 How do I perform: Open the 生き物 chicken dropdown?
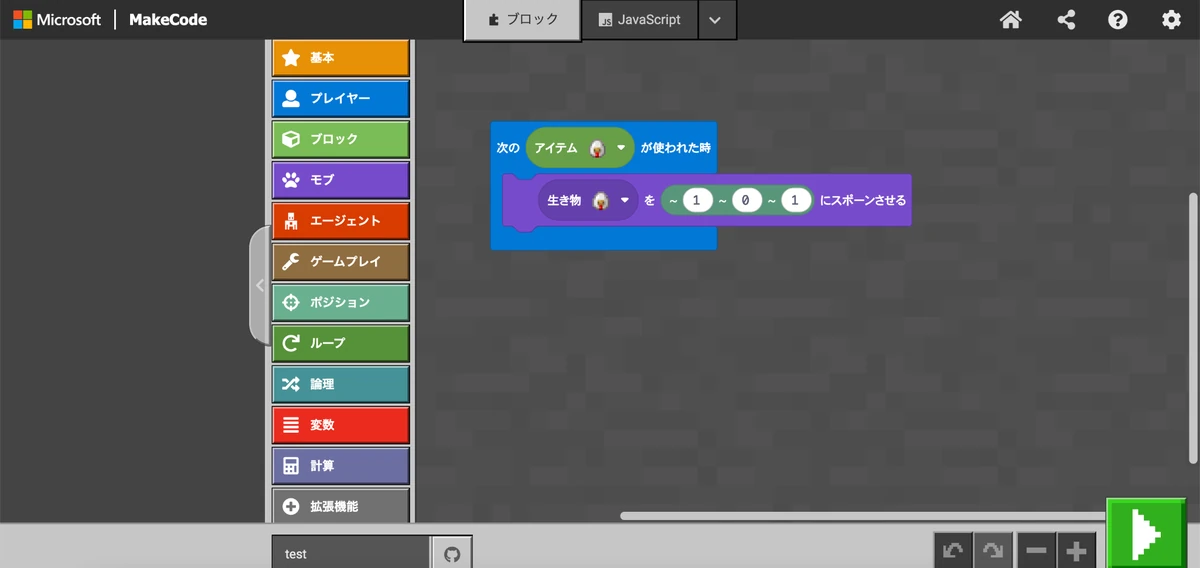point(588,200)
